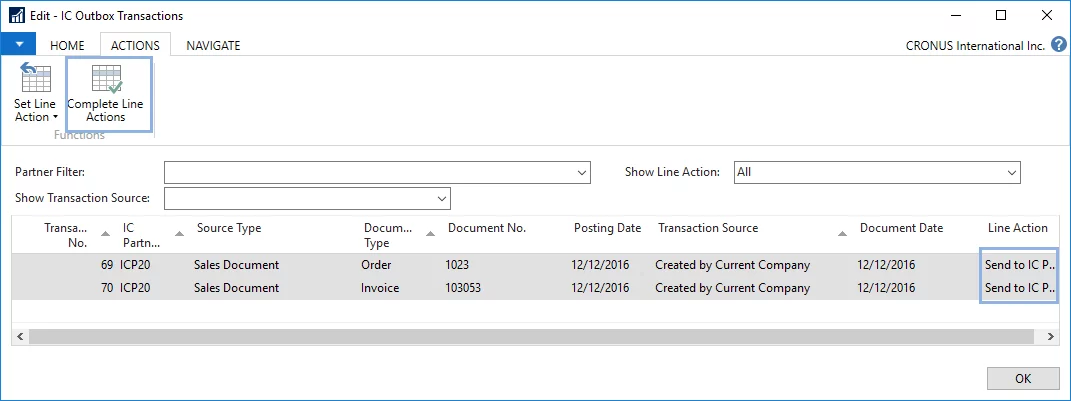Sort by Transaction No. column header

pos(66,234)
